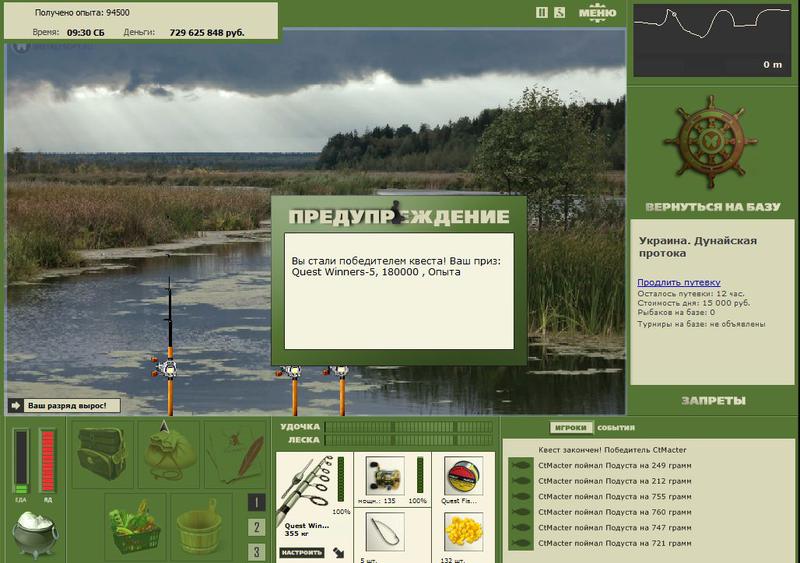
Task: Click the Настроить button
Action: (x=302, y=552)
